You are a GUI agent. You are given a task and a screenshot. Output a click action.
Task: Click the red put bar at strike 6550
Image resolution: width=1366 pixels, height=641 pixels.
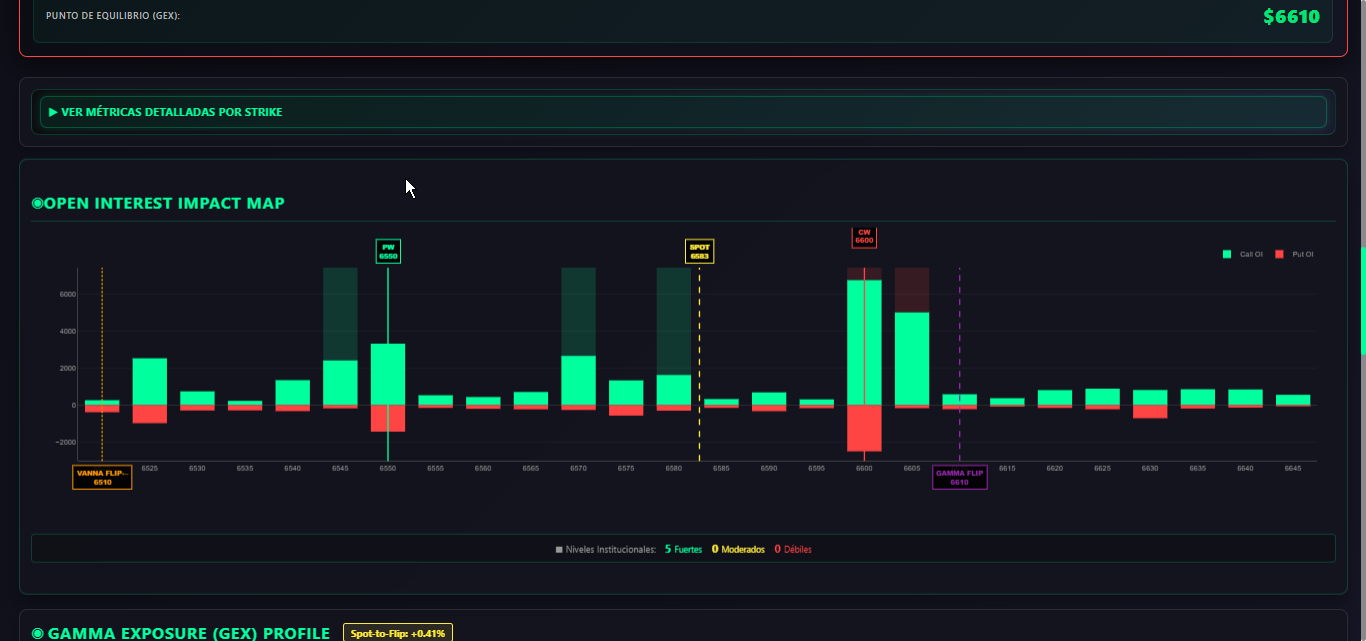click(388, 418)
